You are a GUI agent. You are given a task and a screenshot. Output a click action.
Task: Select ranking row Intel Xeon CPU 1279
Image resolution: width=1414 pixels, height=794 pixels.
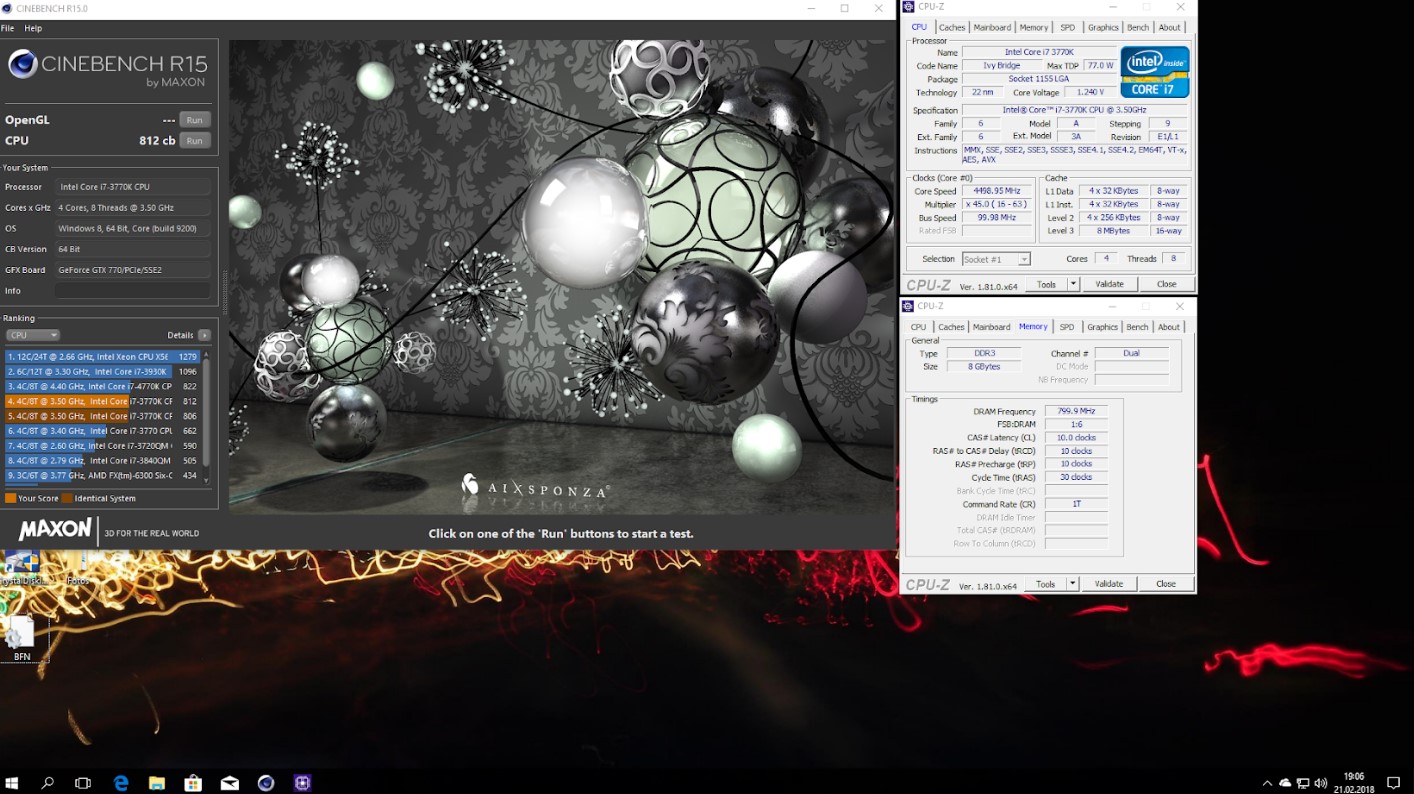[x=102, y=356]
